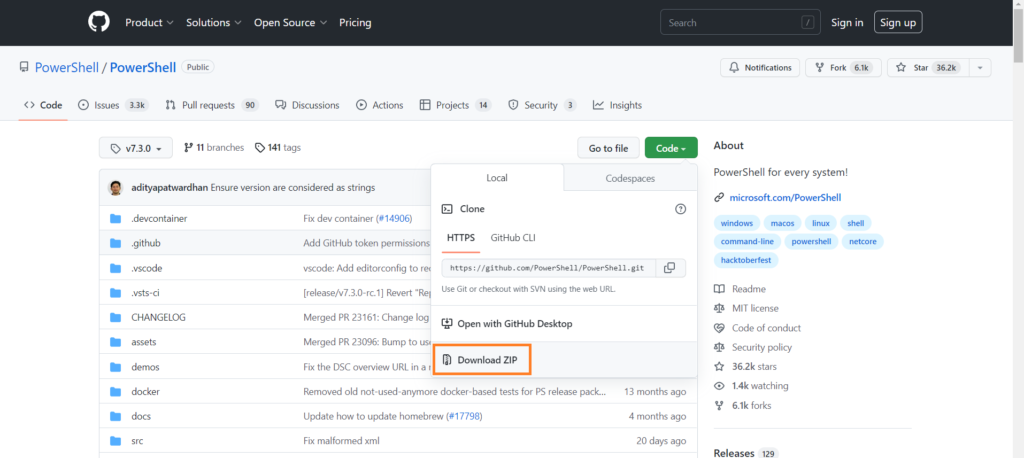Open the 141 tags link
The width and height of the screenshot is (1024, 458).
pos(278,148)
